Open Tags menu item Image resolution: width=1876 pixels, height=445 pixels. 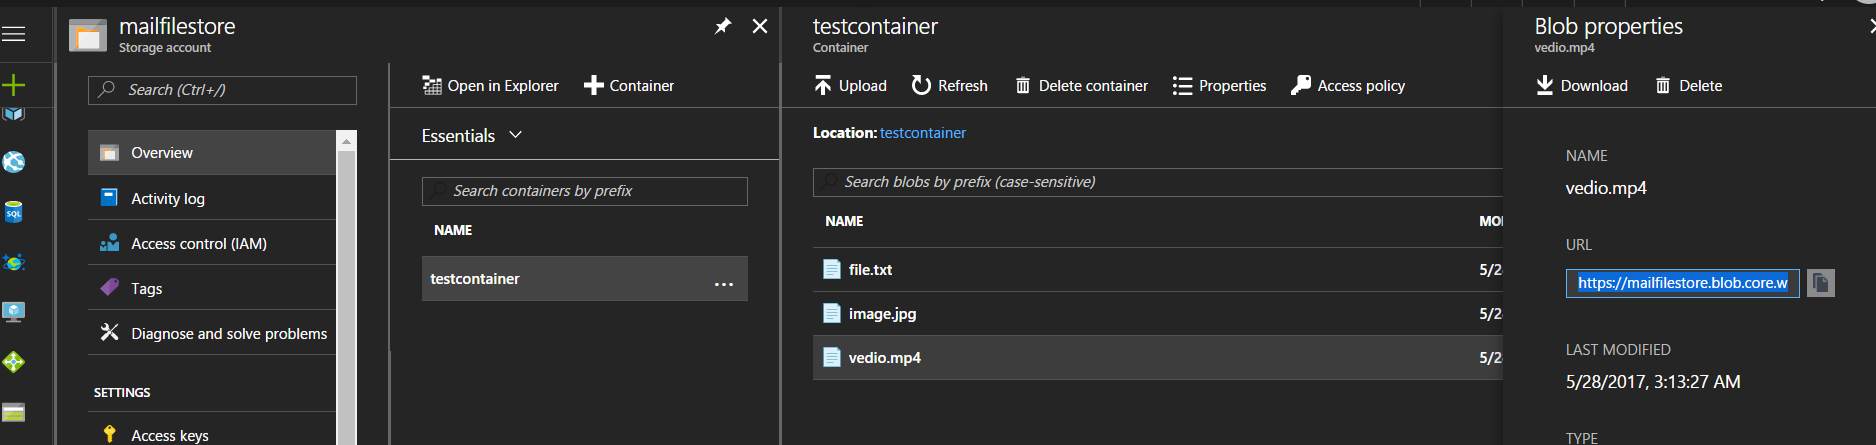[x=212, y=288]
